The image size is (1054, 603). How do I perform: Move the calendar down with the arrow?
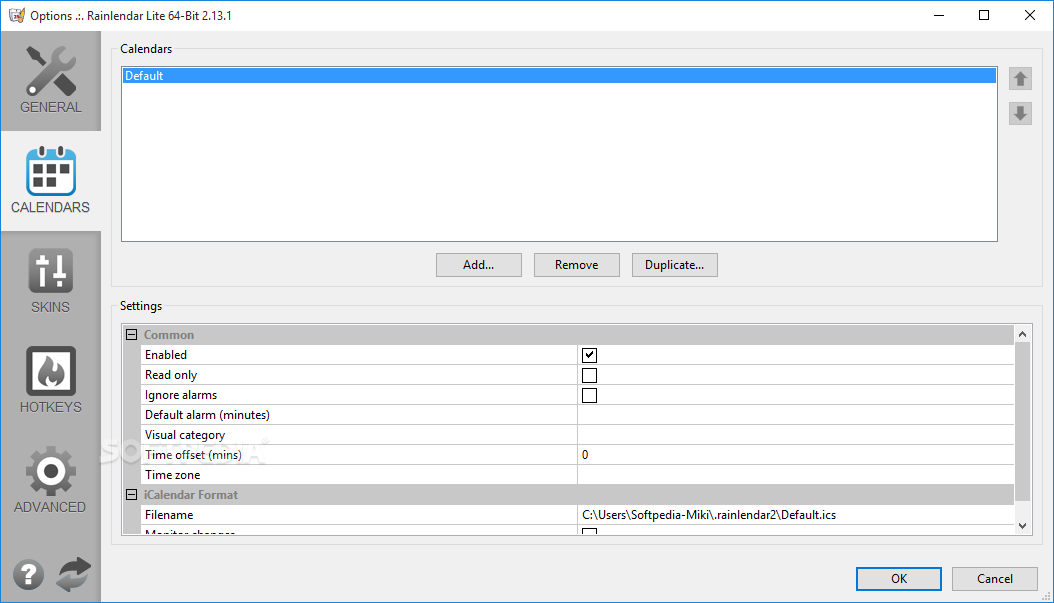[1020, 113]
